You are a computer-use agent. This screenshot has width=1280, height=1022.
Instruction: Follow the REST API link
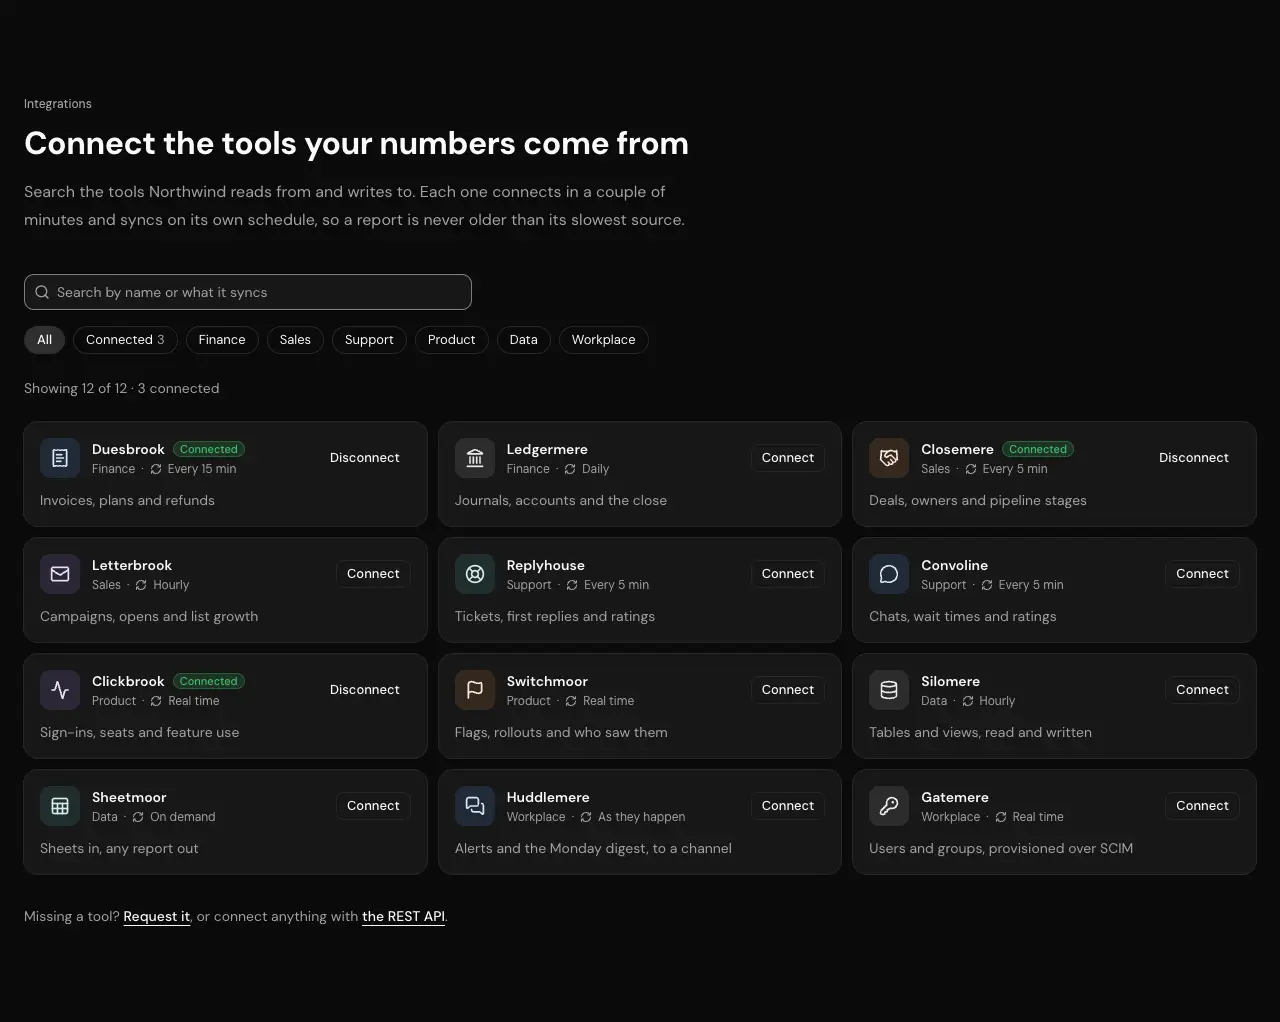click(x=403, y=917)
